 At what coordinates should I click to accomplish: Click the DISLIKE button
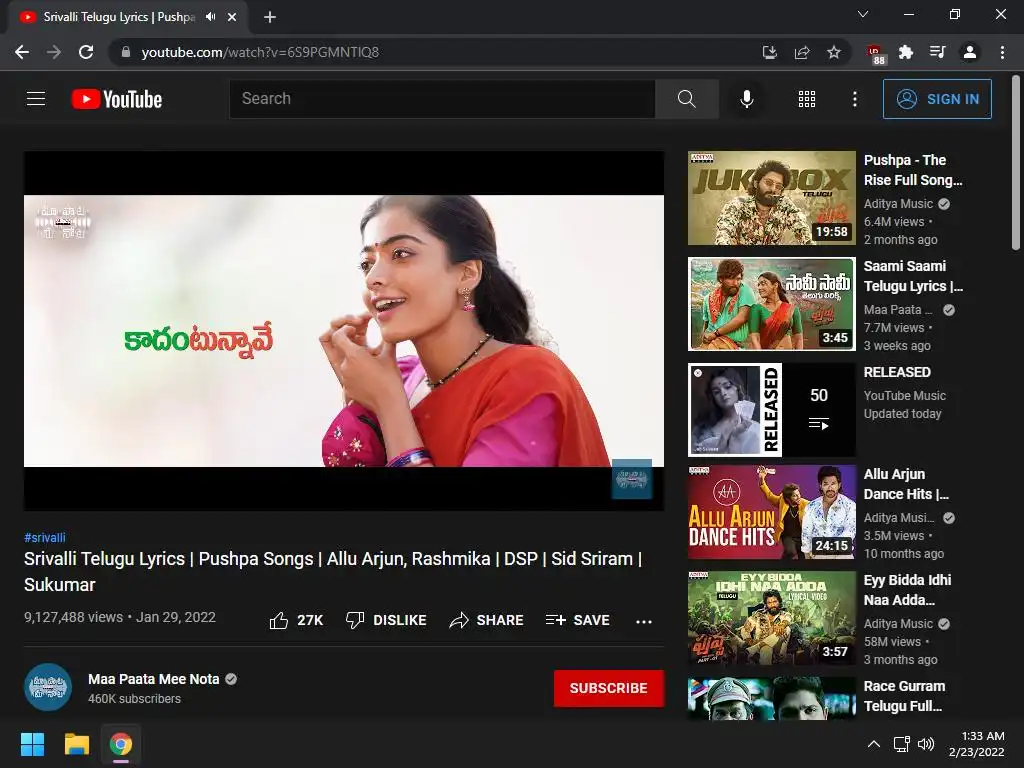pos(386,620)
